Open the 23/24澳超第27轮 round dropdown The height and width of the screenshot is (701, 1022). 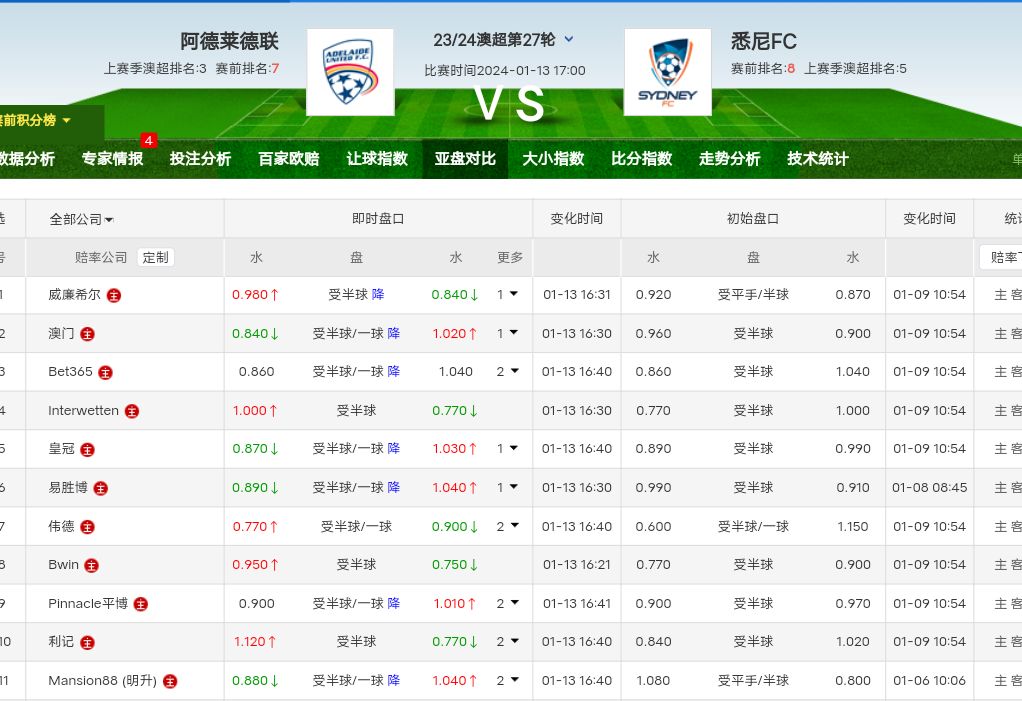(x=569, y=40)
